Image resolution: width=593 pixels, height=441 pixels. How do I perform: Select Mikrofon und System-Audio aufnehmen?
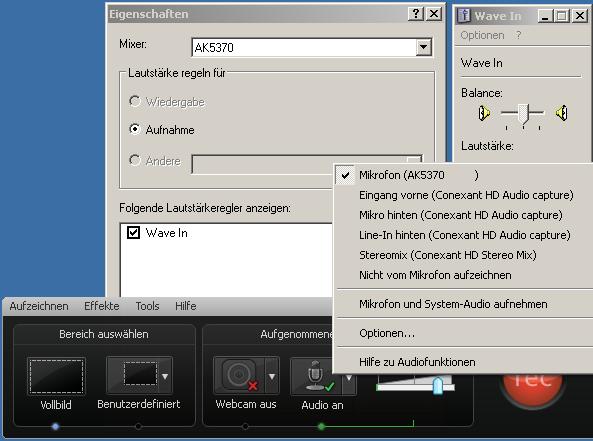click(464, 304)
